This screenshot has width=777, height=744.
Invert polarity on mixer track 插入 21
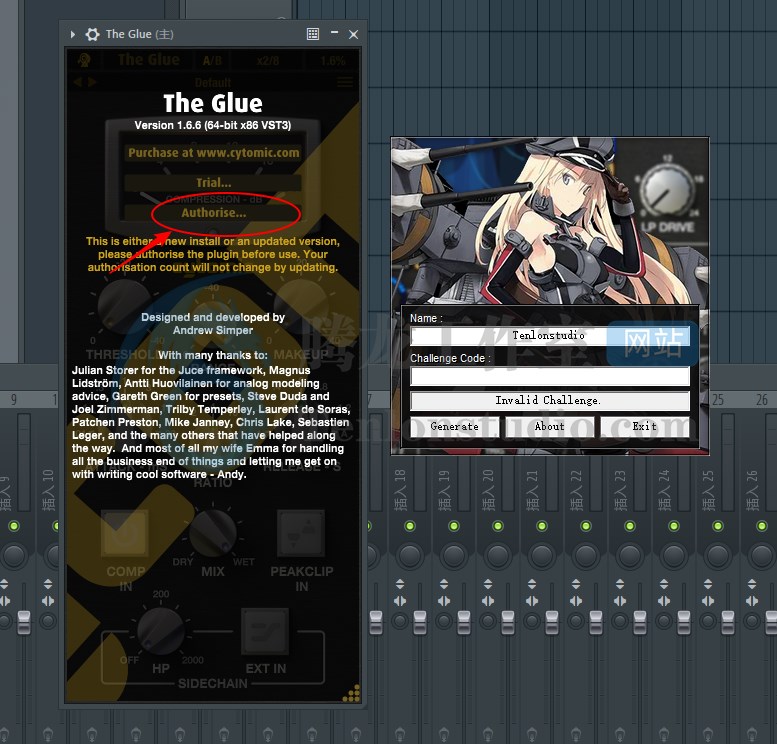click(x=532, y=584)
